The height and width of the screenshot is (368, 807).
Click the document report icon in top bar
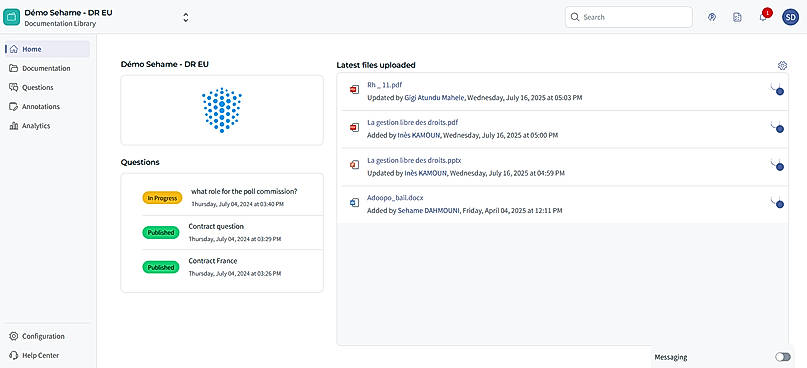[x=737, y=17]
